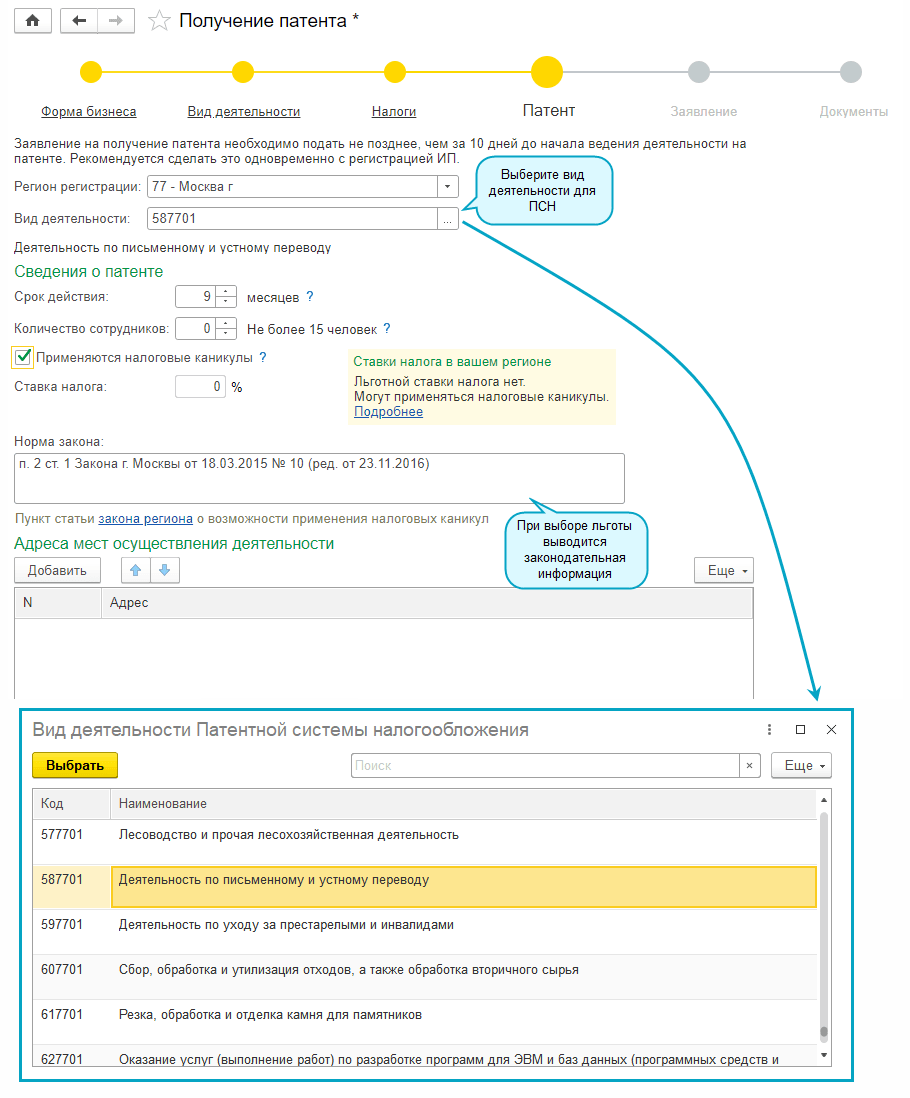Open the закона региона link
The height and width of the screenshot is (1098, 910).
click(145, 519)
